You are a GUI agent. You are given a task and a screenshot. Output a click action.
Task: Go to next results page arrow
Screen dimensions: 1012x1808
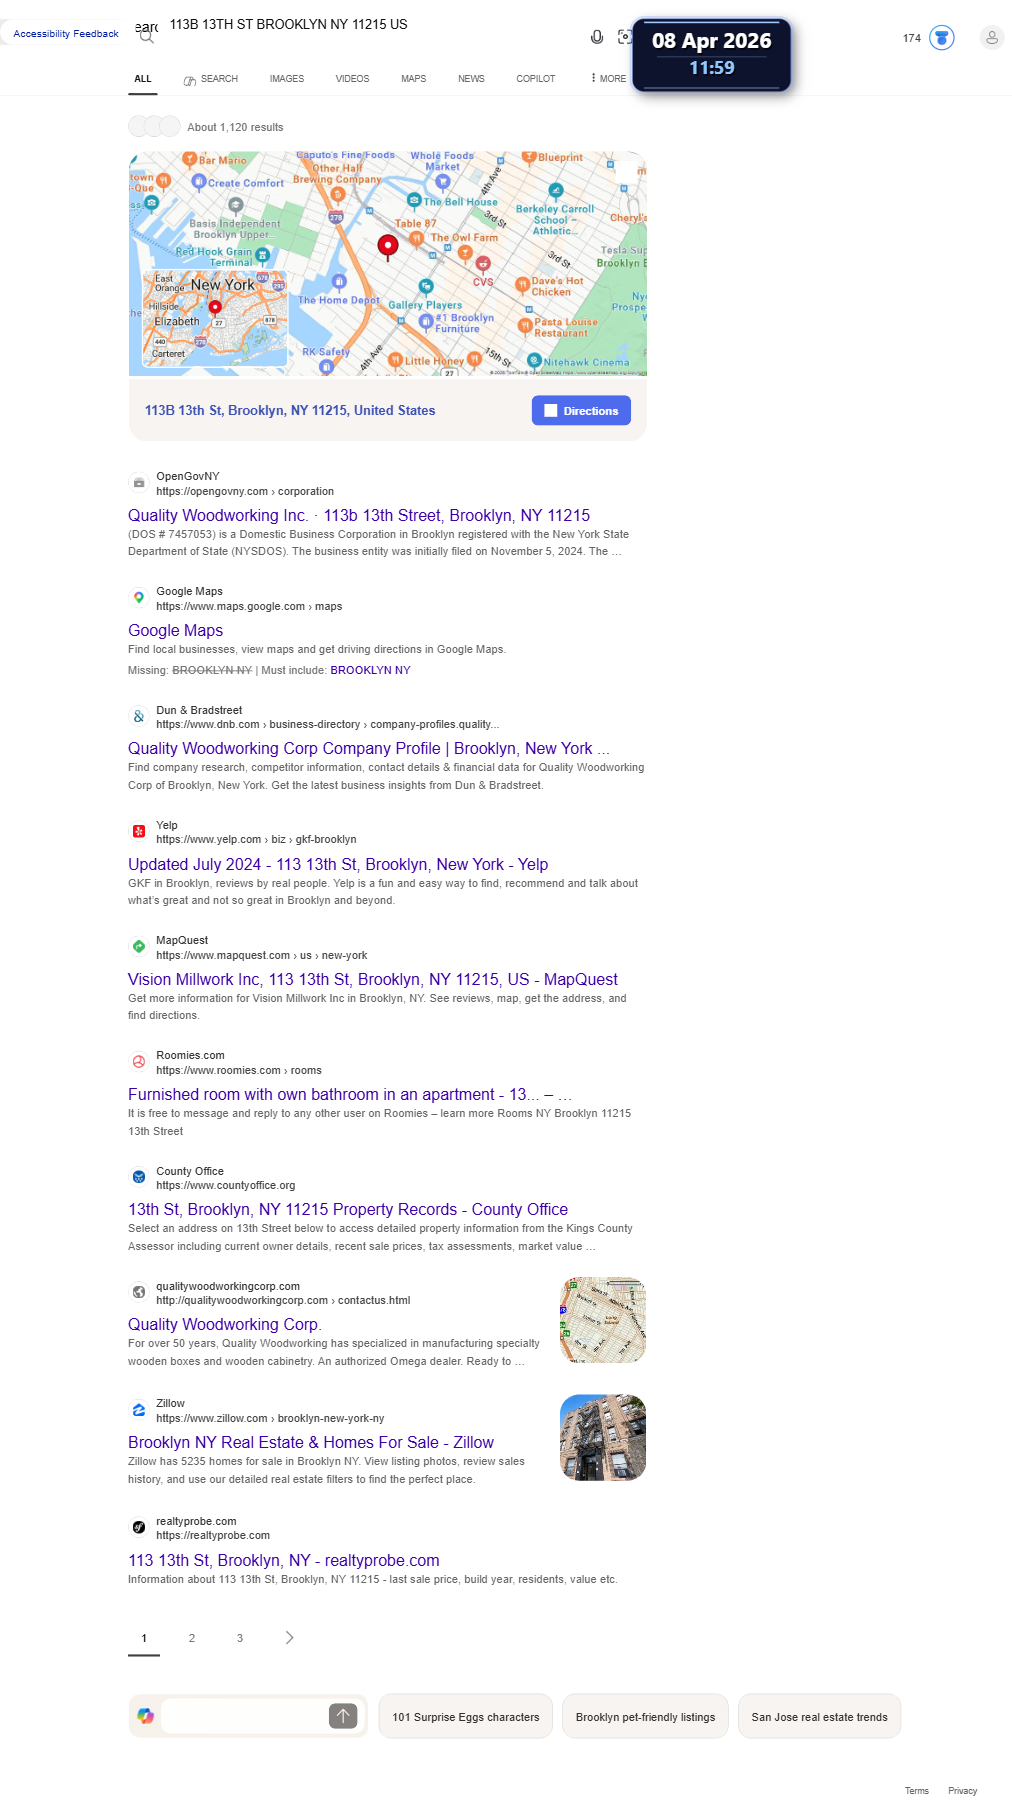(290, 1637)
